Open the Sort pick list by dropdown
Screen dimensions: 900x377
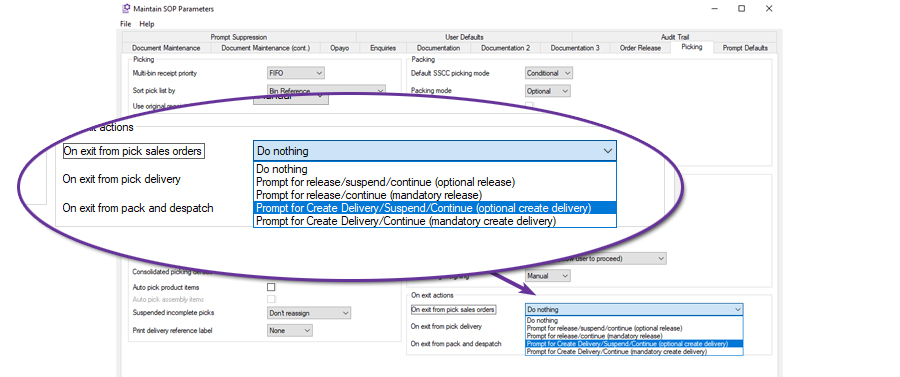(326, 90)
